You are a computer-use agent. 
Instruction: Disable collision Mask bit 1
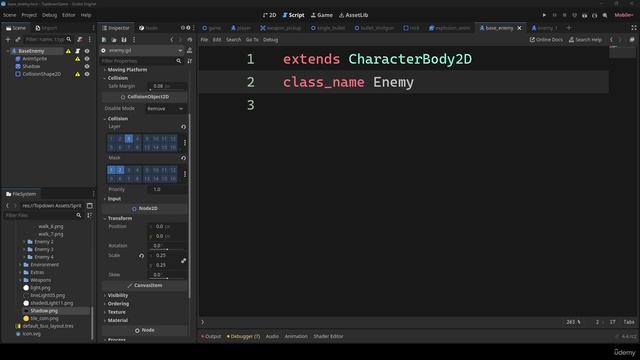coord(111,170)
